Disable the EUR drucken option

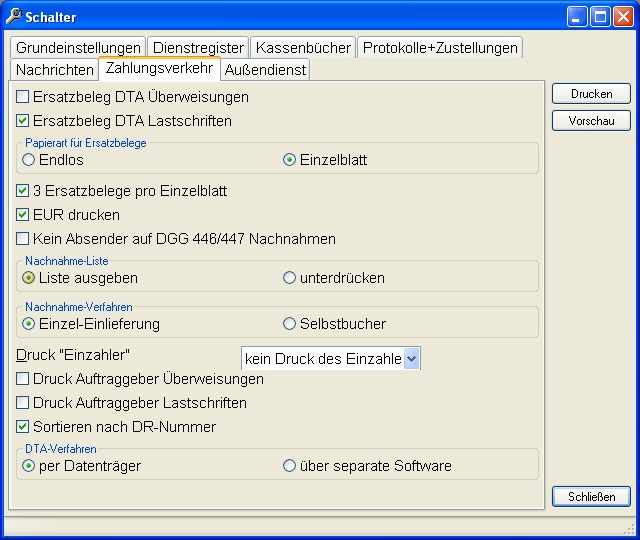tap(22, 215)
